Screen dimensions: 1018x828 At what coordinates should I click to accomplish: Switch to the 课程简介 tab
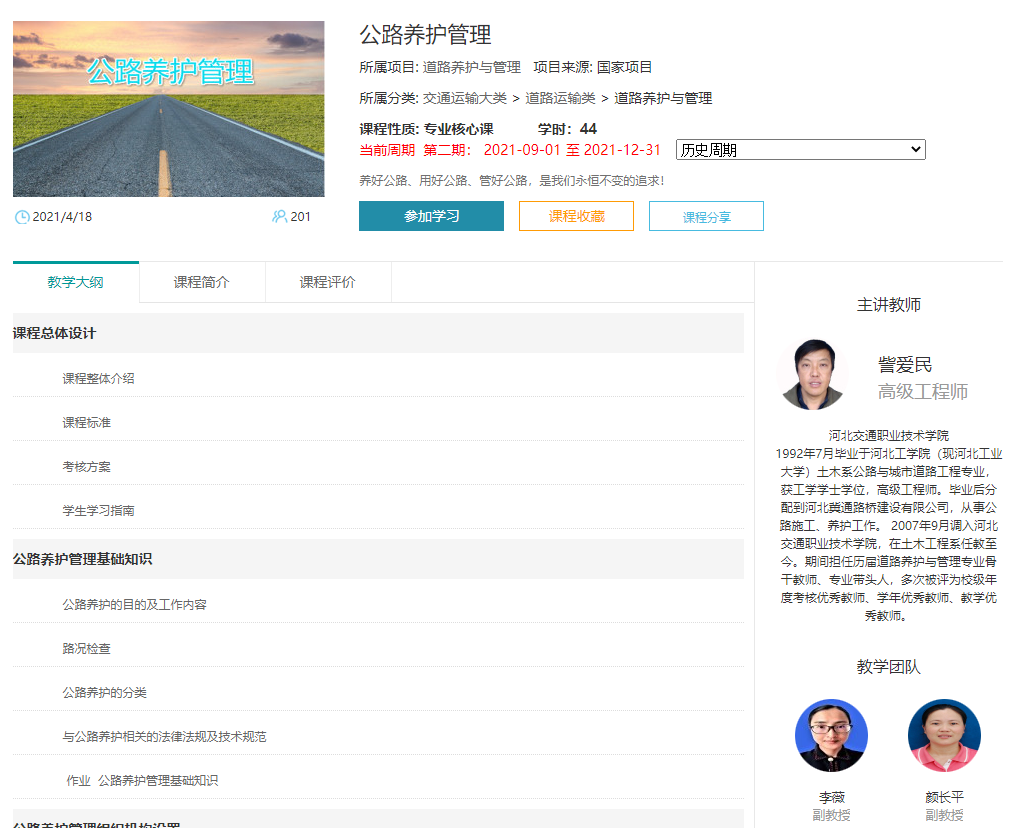coord(202,282)
